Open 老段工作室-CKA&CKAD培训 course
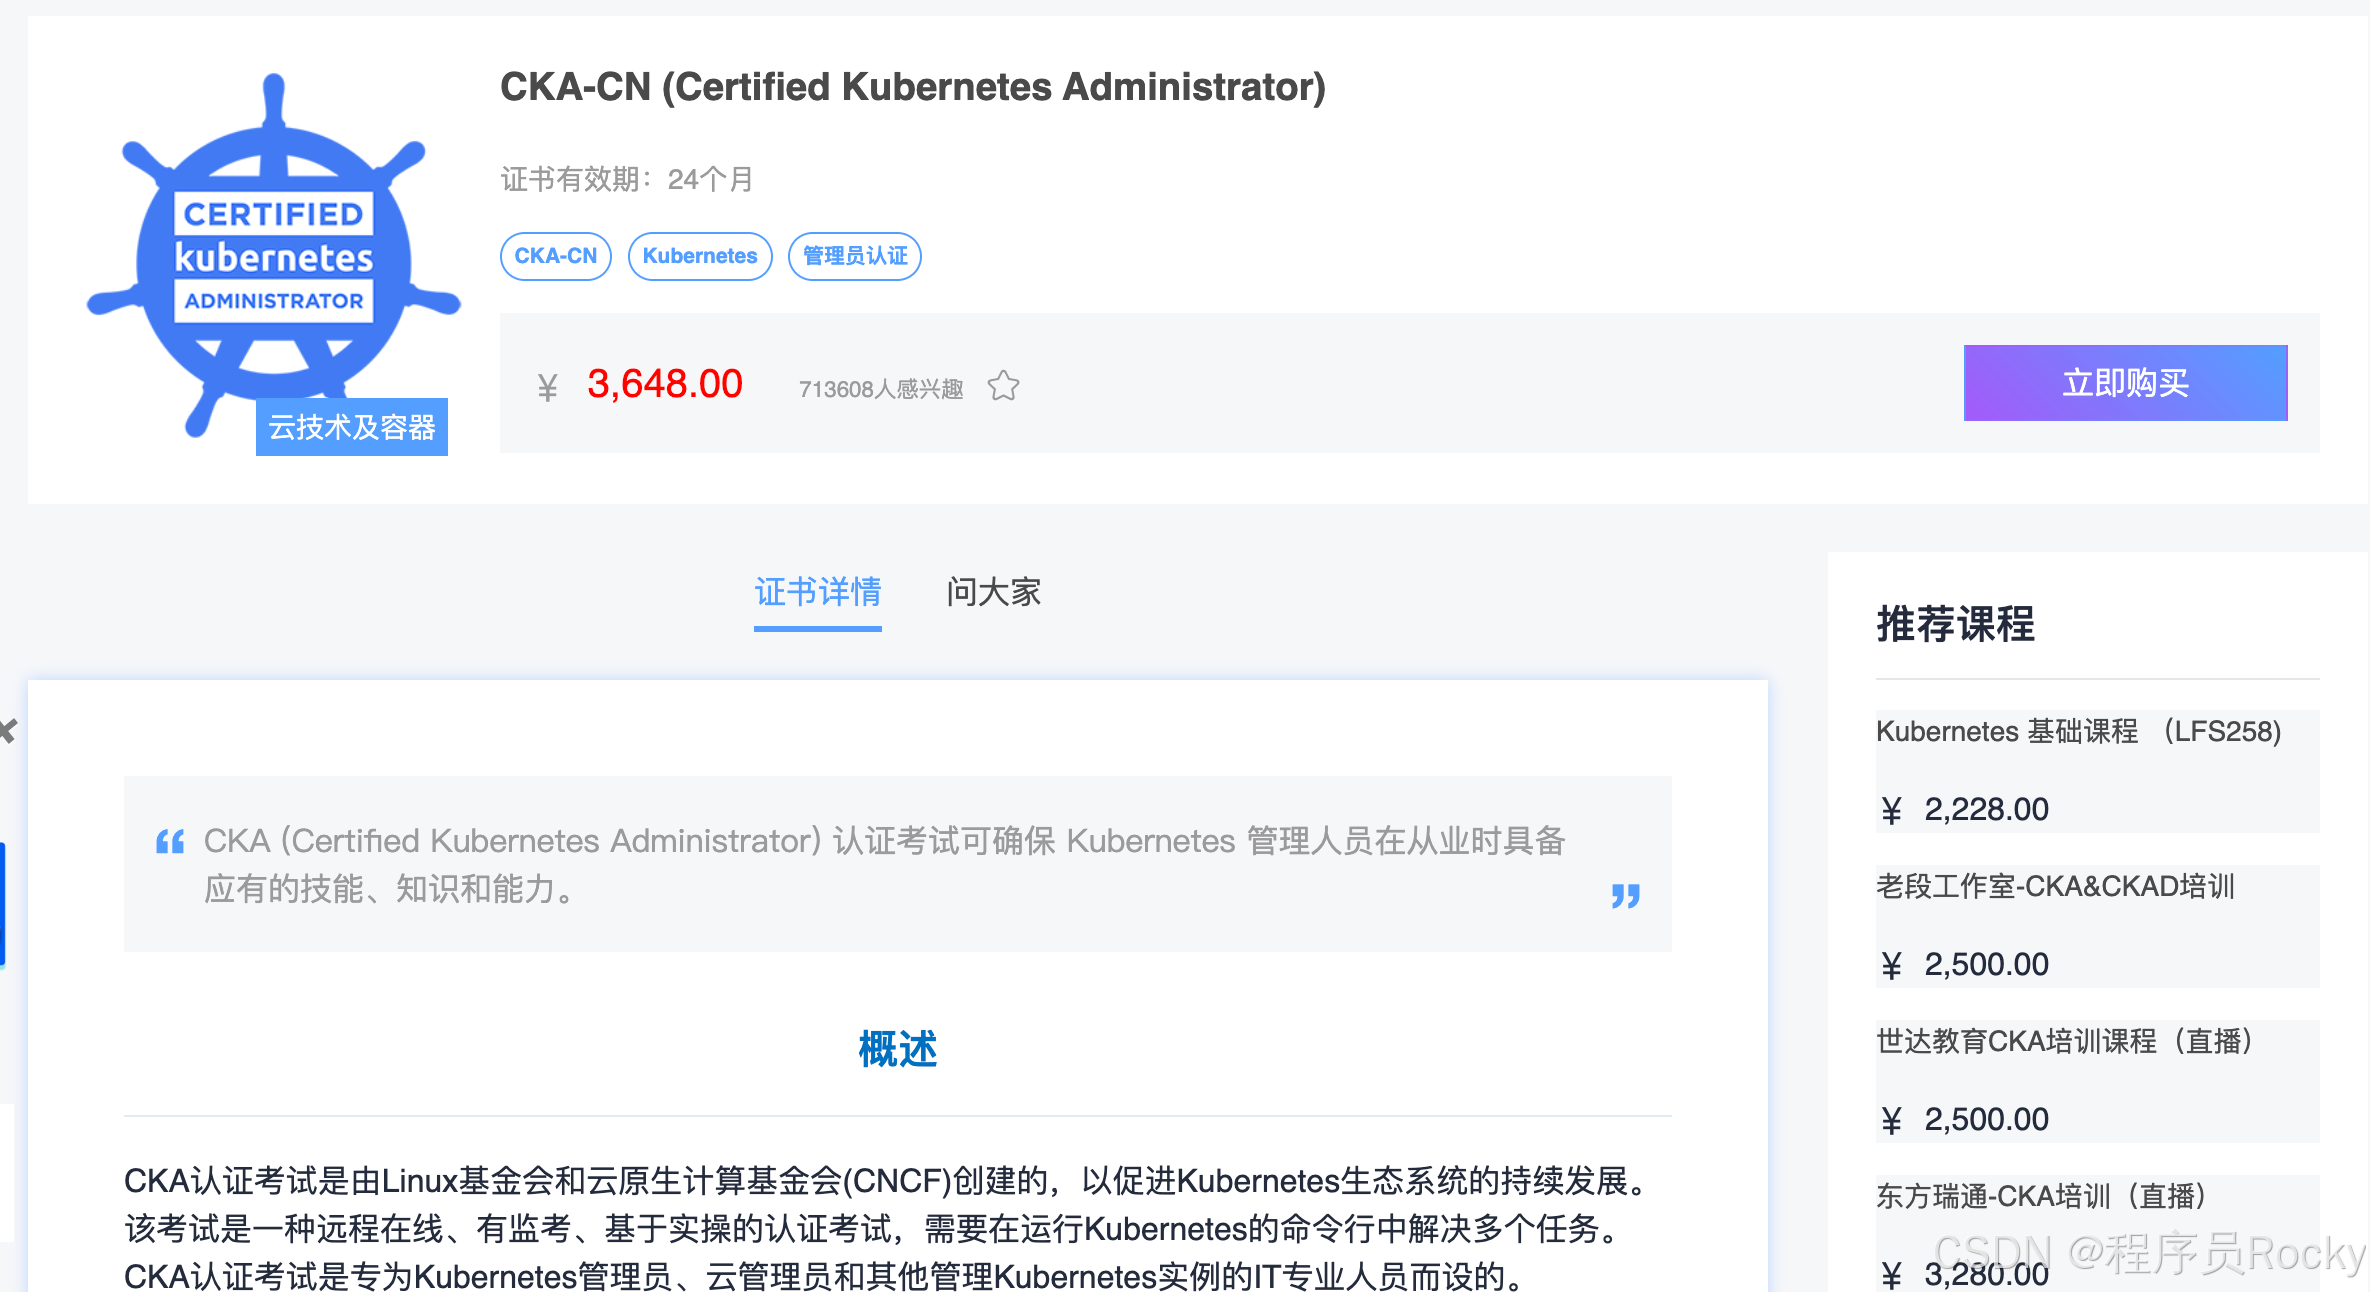Image resolution: width=2370 pixels, height=1292 pixels. pyautogui.click(x=2055, y=887)
